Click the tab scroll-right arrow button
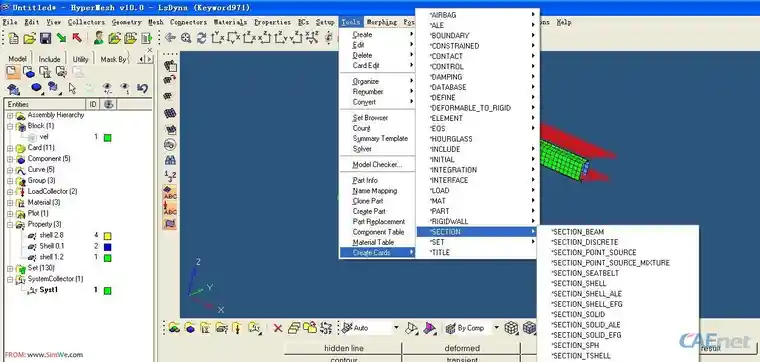Screen dimensions: 760x362 pyautogui.click(x=149, y=59)
